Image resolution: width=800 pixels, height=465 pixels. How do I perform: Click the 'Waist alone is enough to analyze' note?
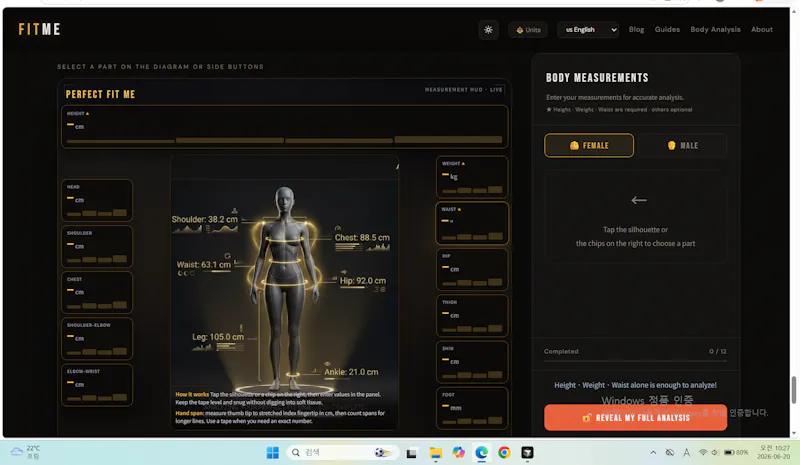(635, 385)
